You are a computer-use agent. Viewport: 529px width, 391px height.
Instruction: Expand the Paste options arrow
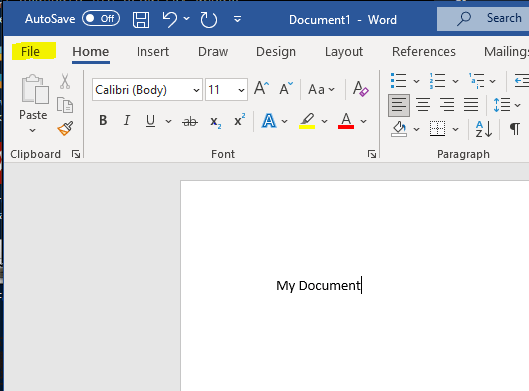pos(32,130)
